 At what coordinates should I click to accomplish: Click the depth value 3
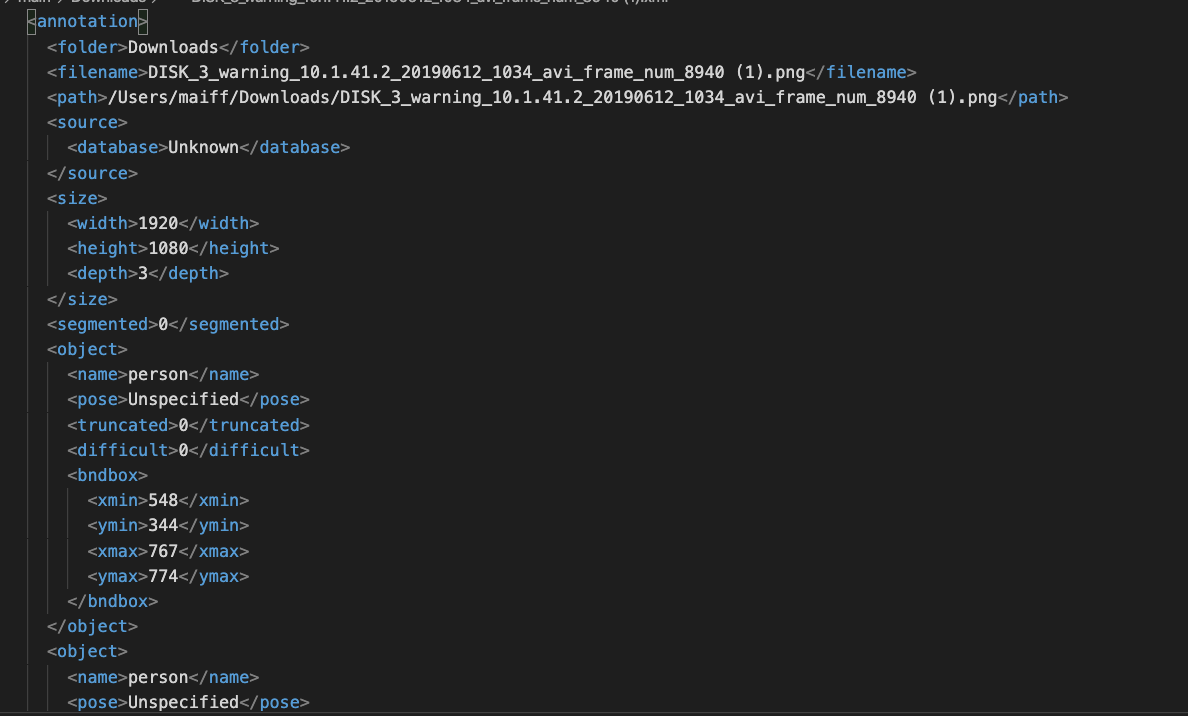pyautogui.click(x=143, y=273)
